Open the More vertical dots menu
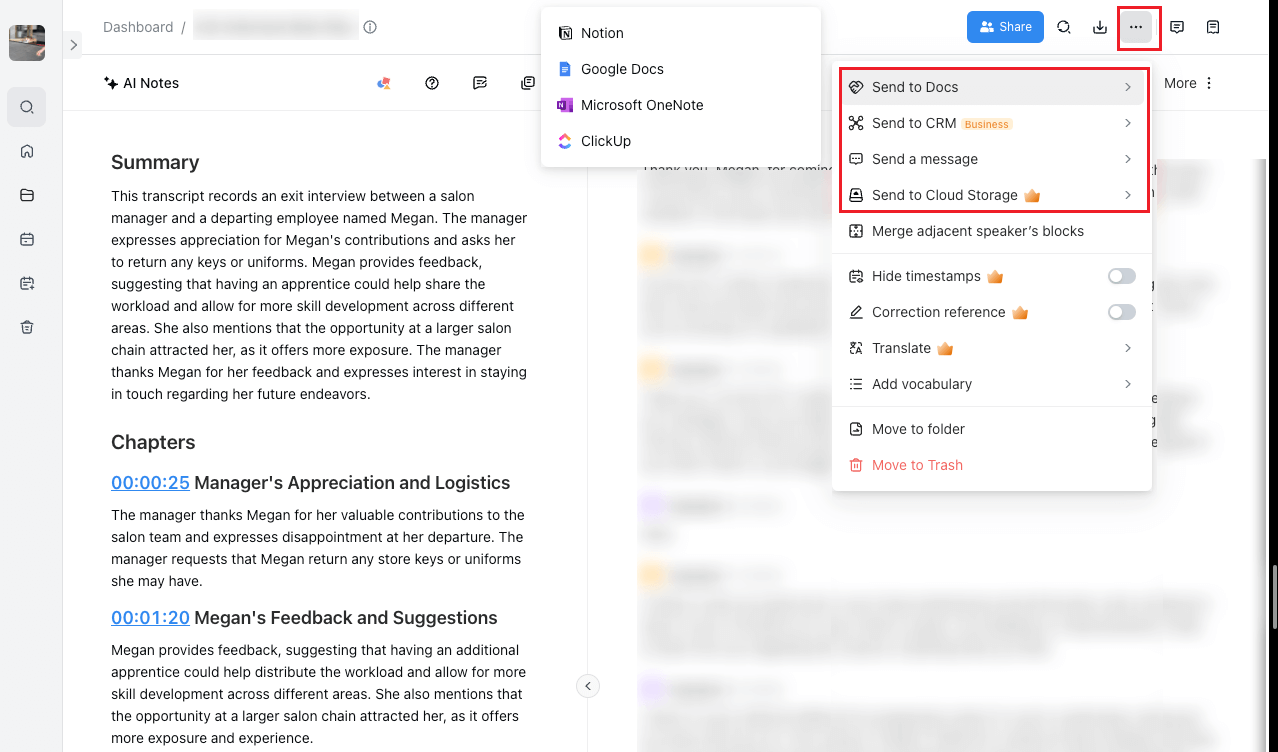The height and width of the screenshot is (752, 1278). tap(1189, 83)
